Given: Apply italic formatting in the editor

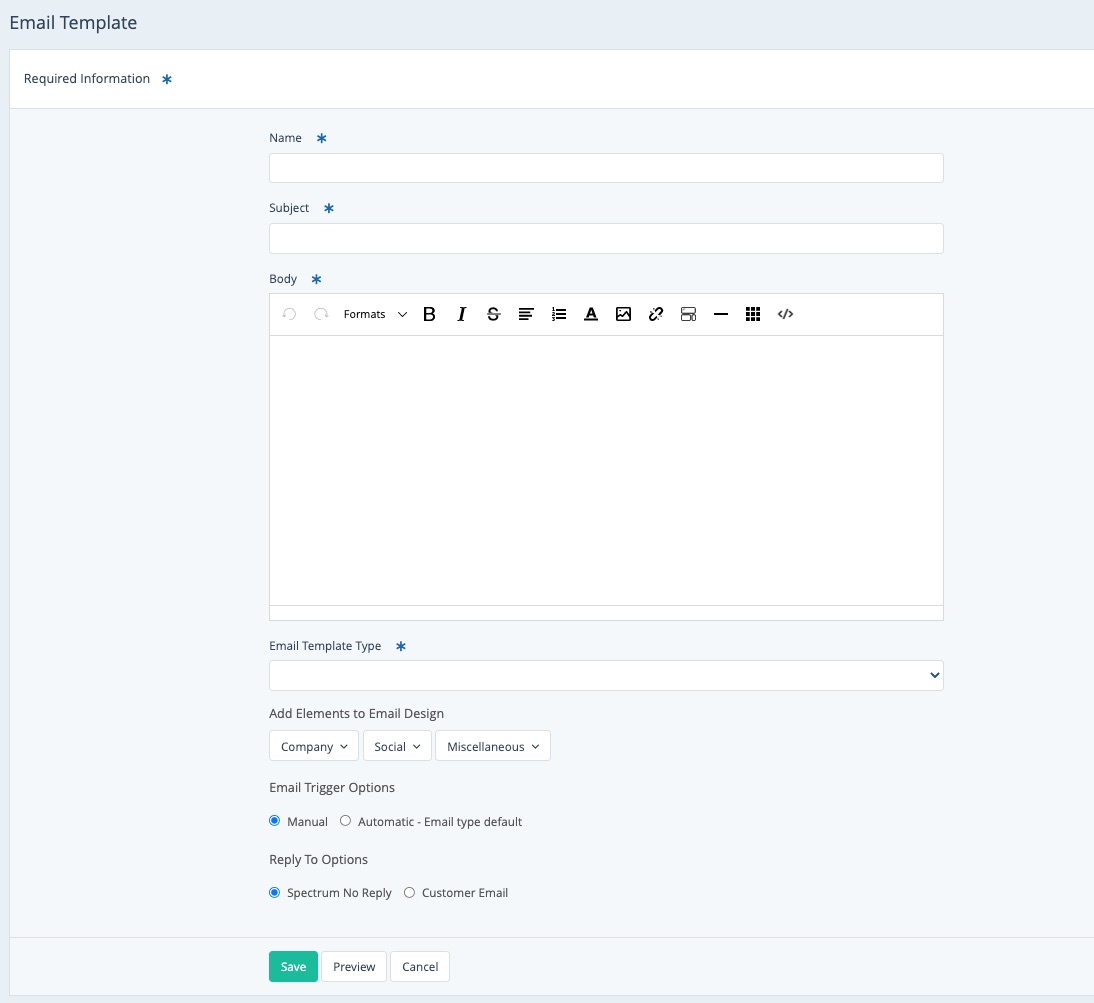Looking at the screenshot, I should point(461,314).
